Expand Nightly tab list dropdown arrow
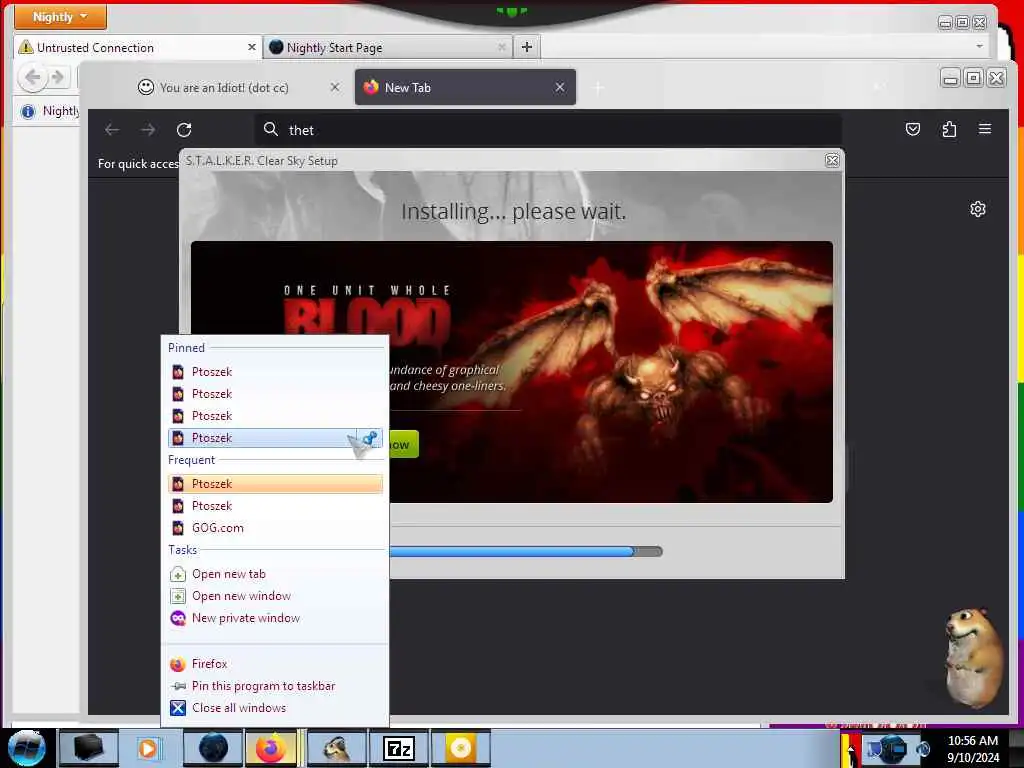The image size is (1024, 768). pos(979,46)
